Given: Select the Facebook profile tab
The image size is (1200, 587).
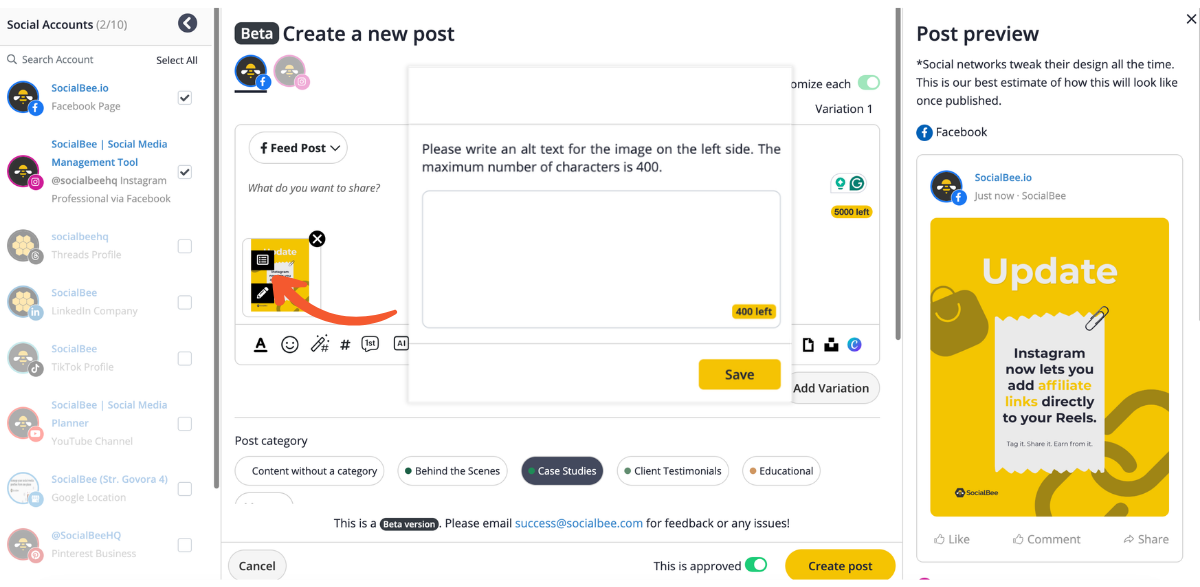Looking at the screenshot, I should [x=250, y=71].
